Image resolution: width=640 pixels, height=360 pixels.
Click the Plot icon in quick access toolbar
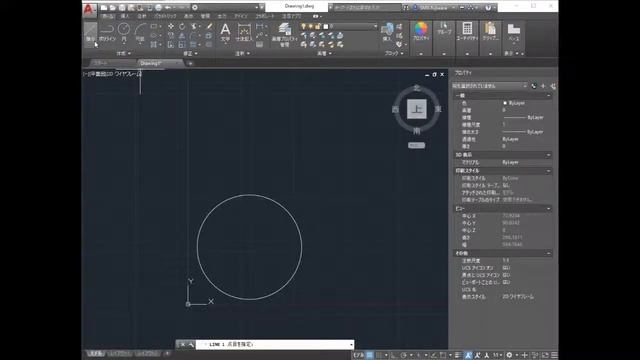point(159,7)
